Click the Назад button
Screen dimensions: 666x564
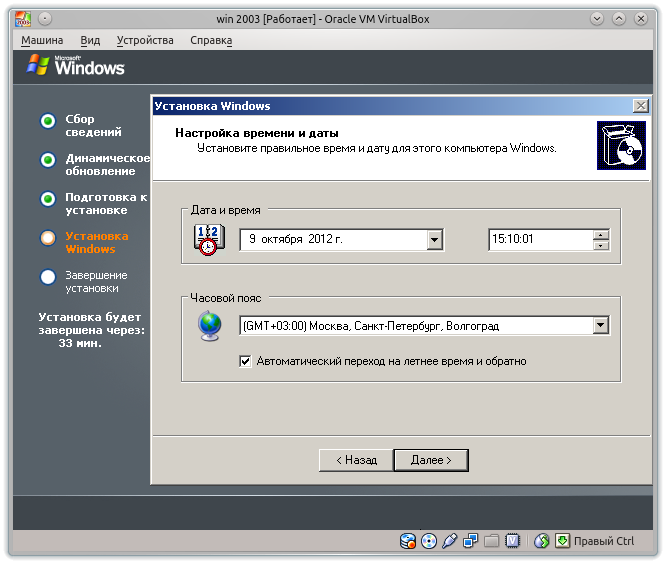tap(356, 460)
